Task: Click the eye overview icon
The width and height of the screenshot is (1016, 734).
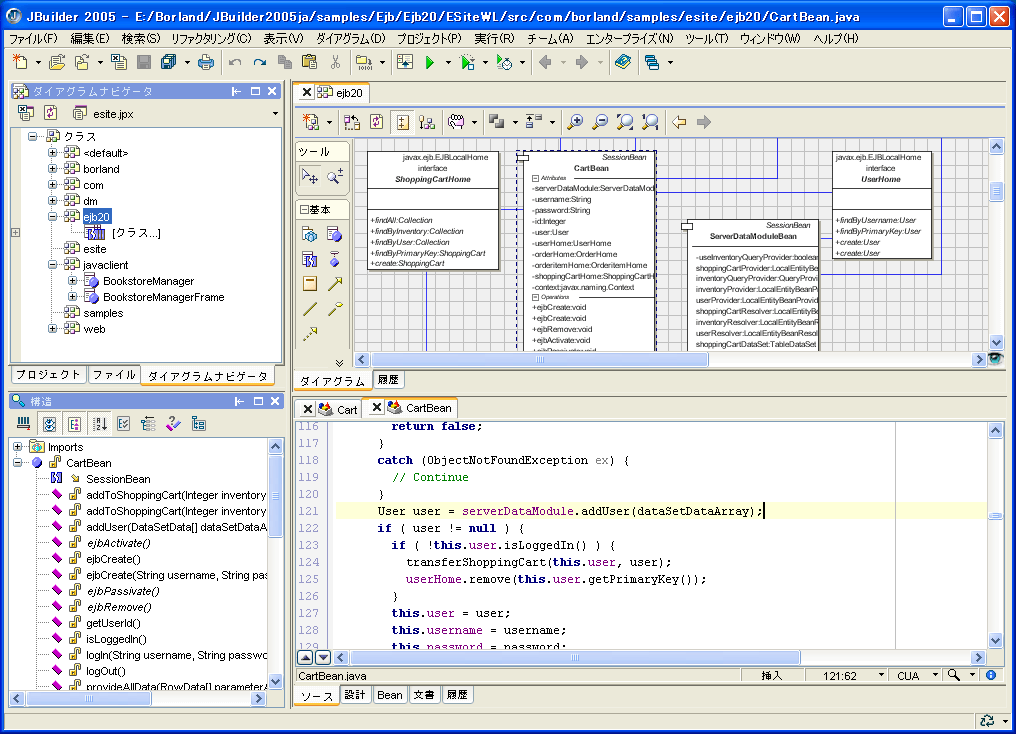Action: [996, 359]
